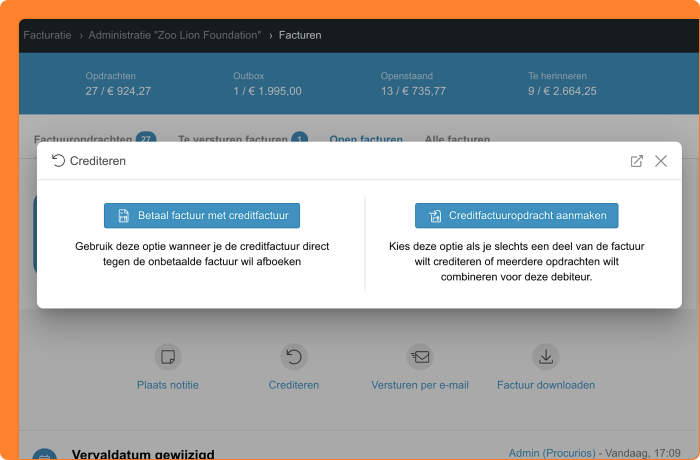This screenshot has width=700, height=460.
Task: Click the Vervaldatum gewijzigd entry title
Action: click(x=143, y=454)
